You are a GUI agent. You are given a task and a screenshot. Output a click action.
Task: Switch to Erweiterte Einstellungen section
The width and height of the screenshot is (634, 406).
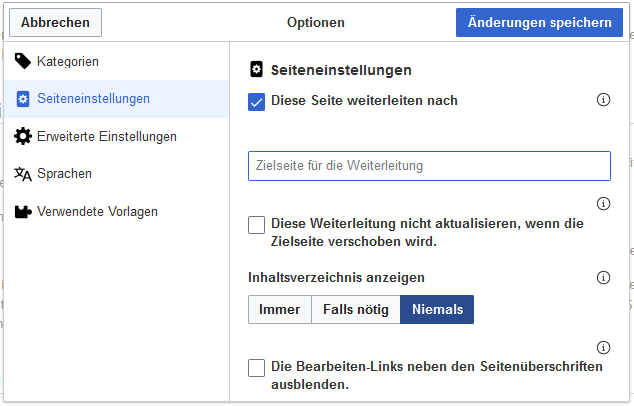pos(116,137)
